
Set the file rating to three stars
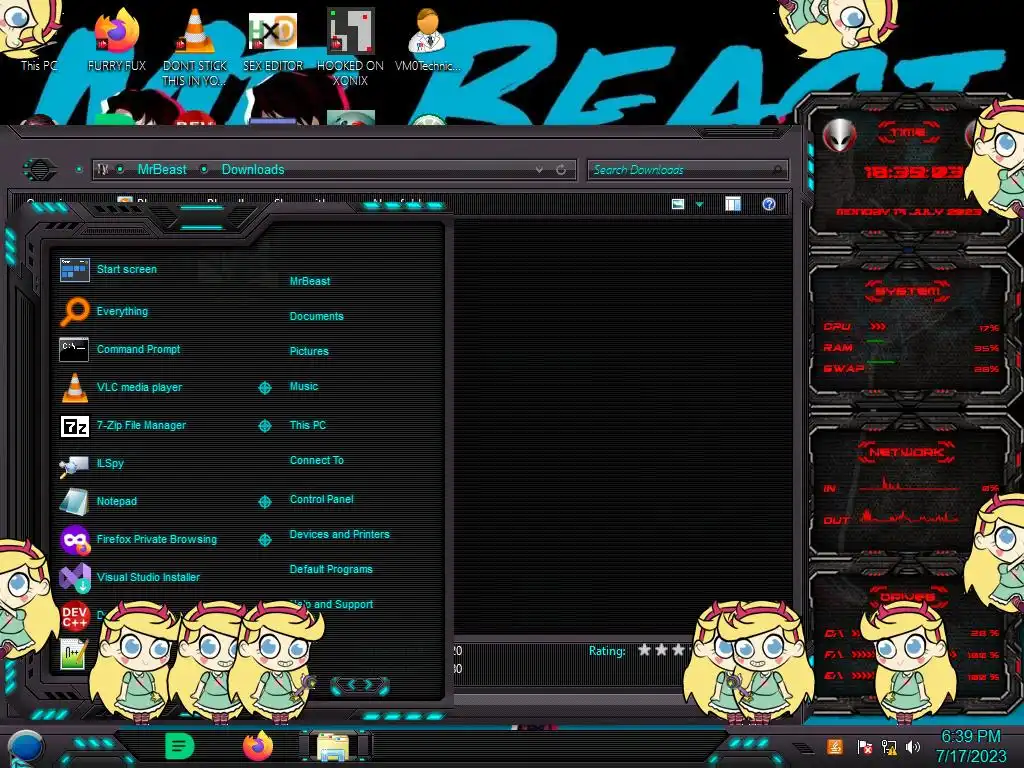click(679, 650)
